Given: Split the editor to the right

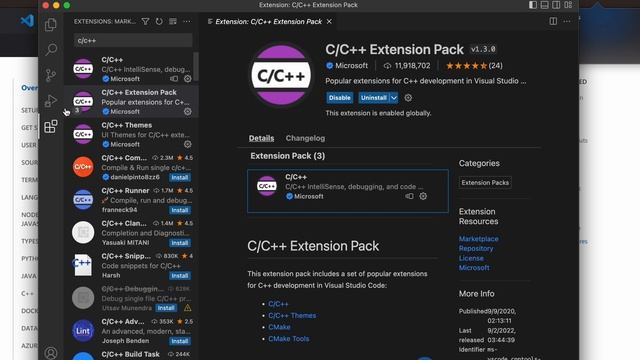Looking at the screenshot, I should (x=553, y=21).
